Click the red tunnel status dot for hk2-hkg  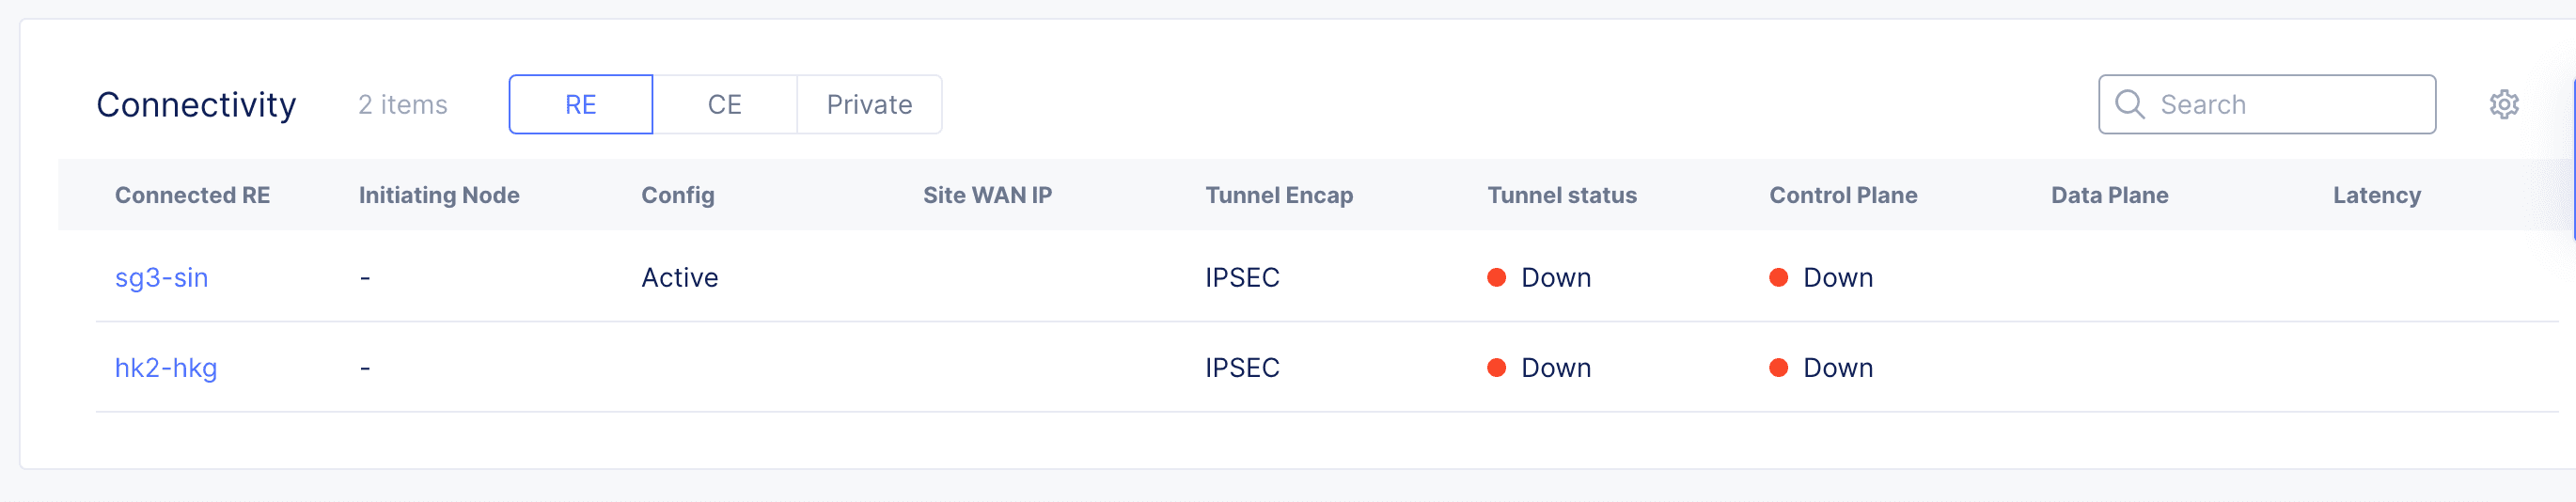(x=1496, y=368)
